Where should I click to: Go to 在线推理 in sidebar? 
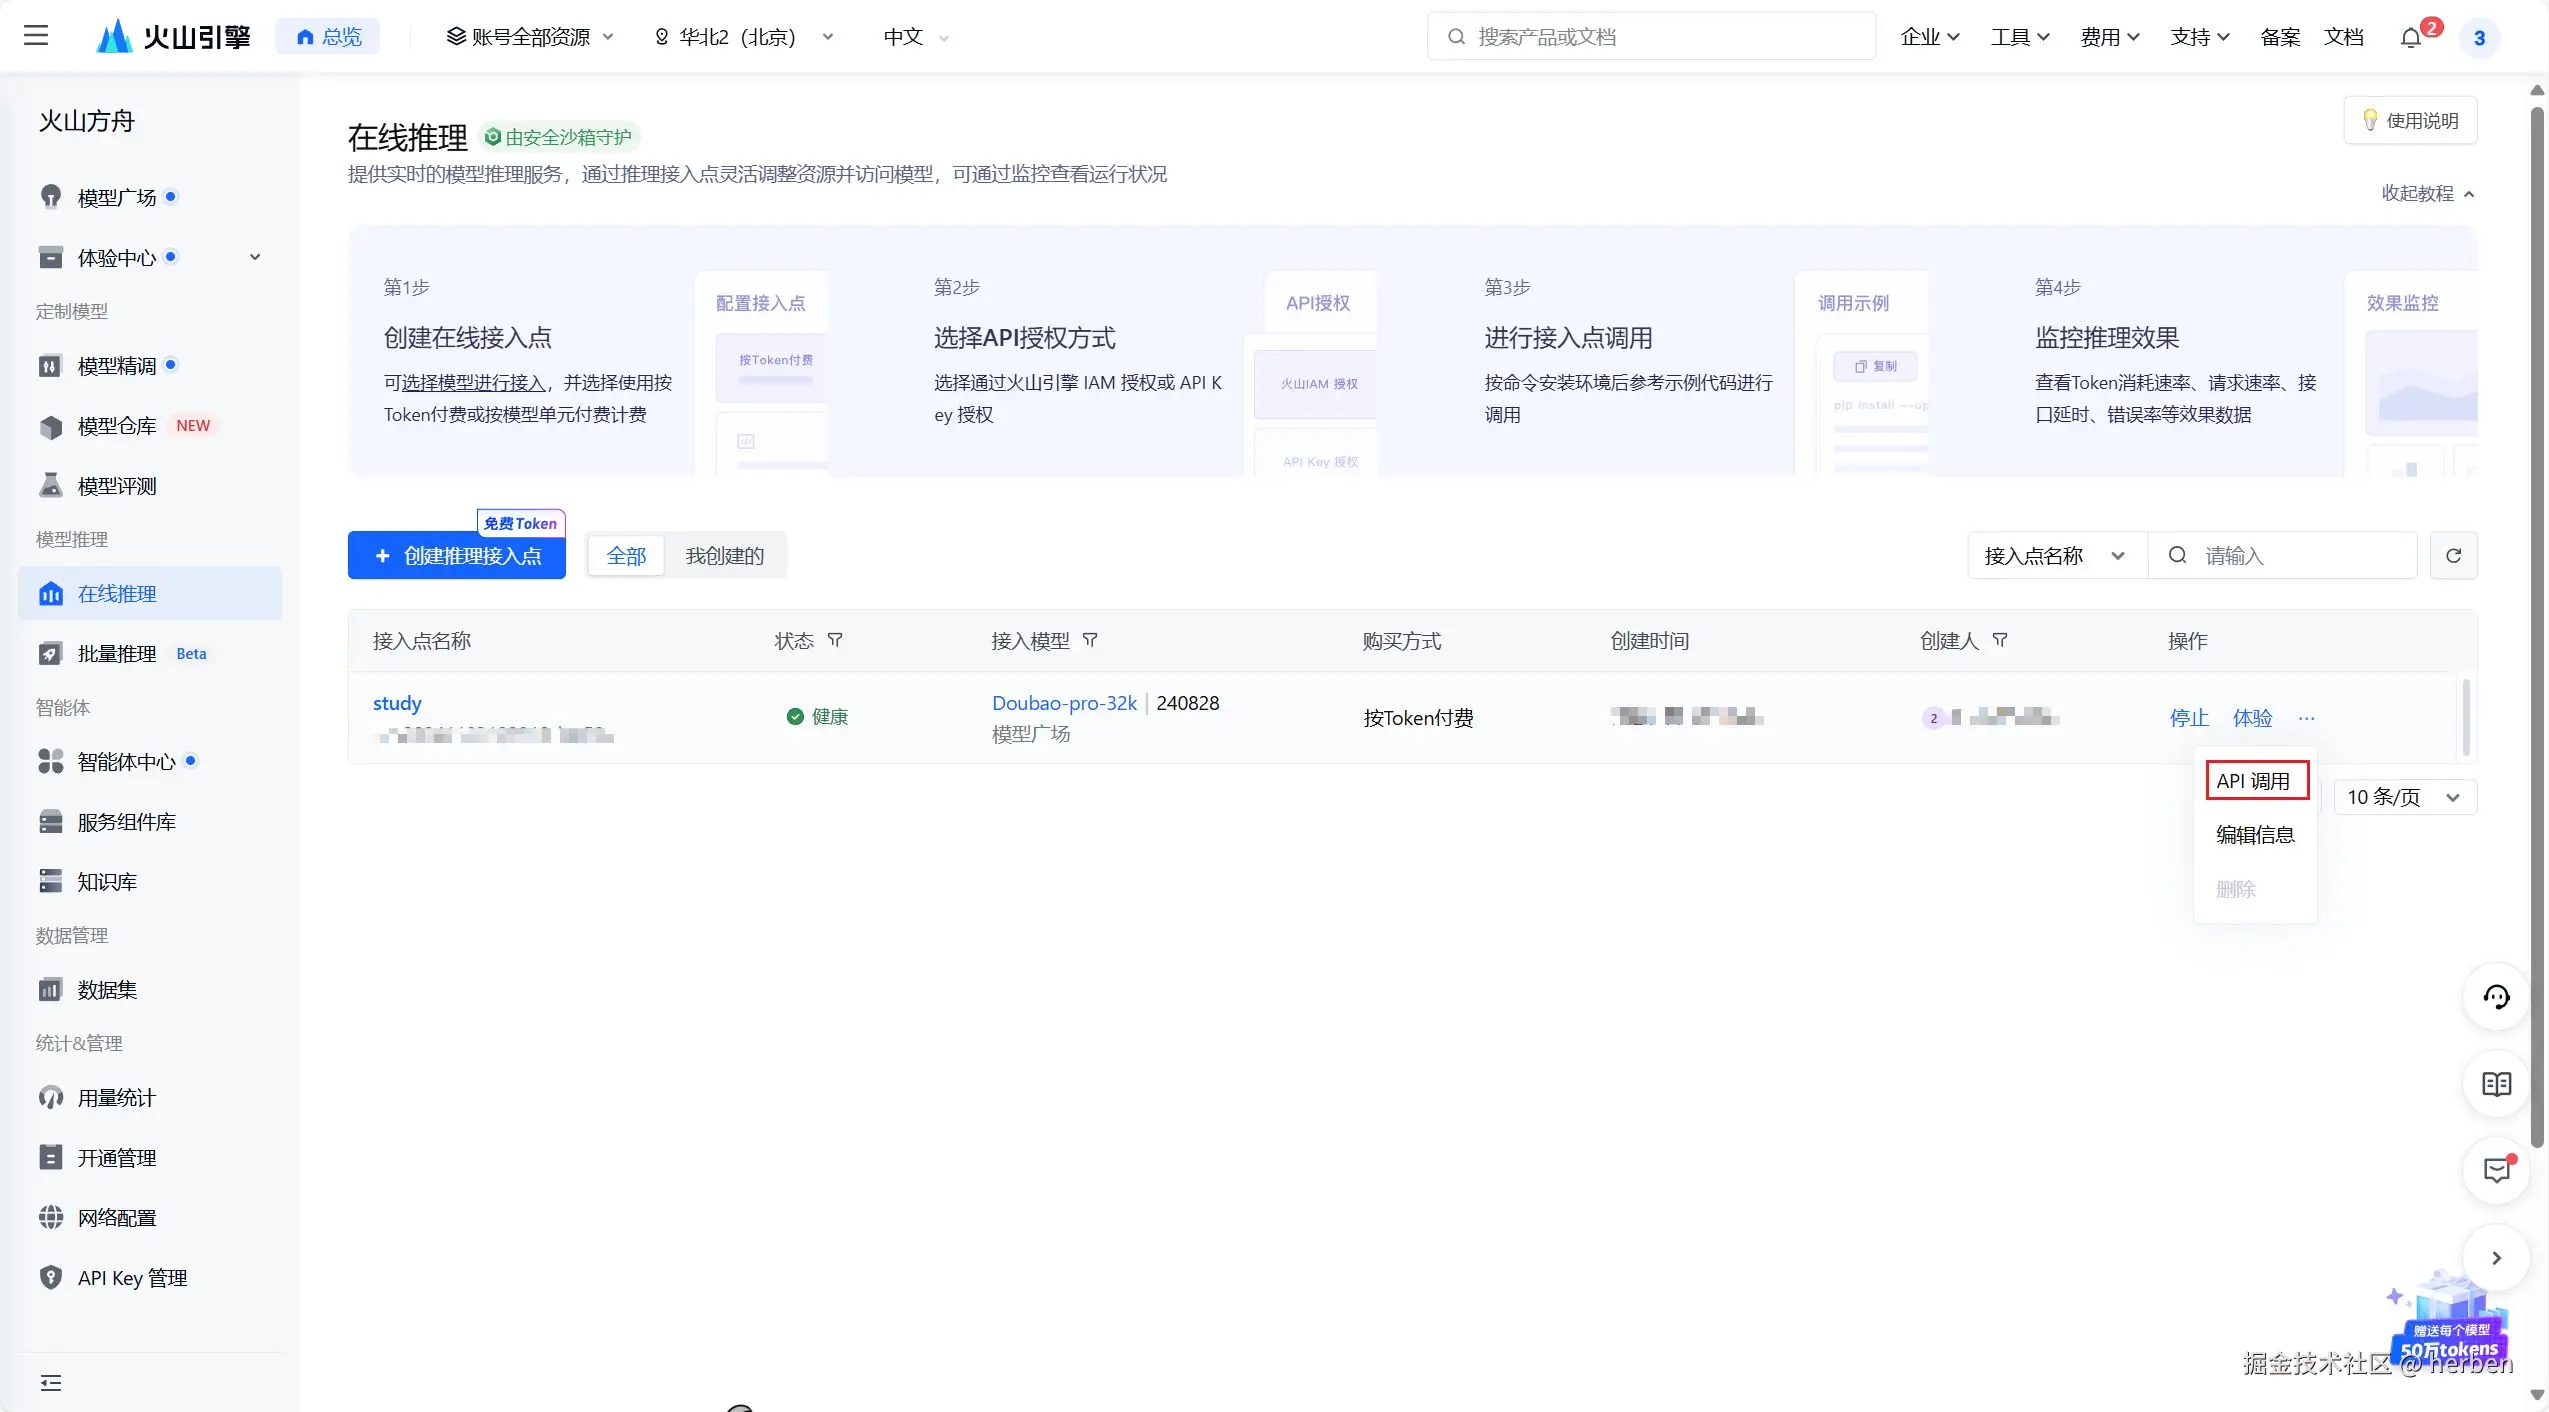pos(150,594)
